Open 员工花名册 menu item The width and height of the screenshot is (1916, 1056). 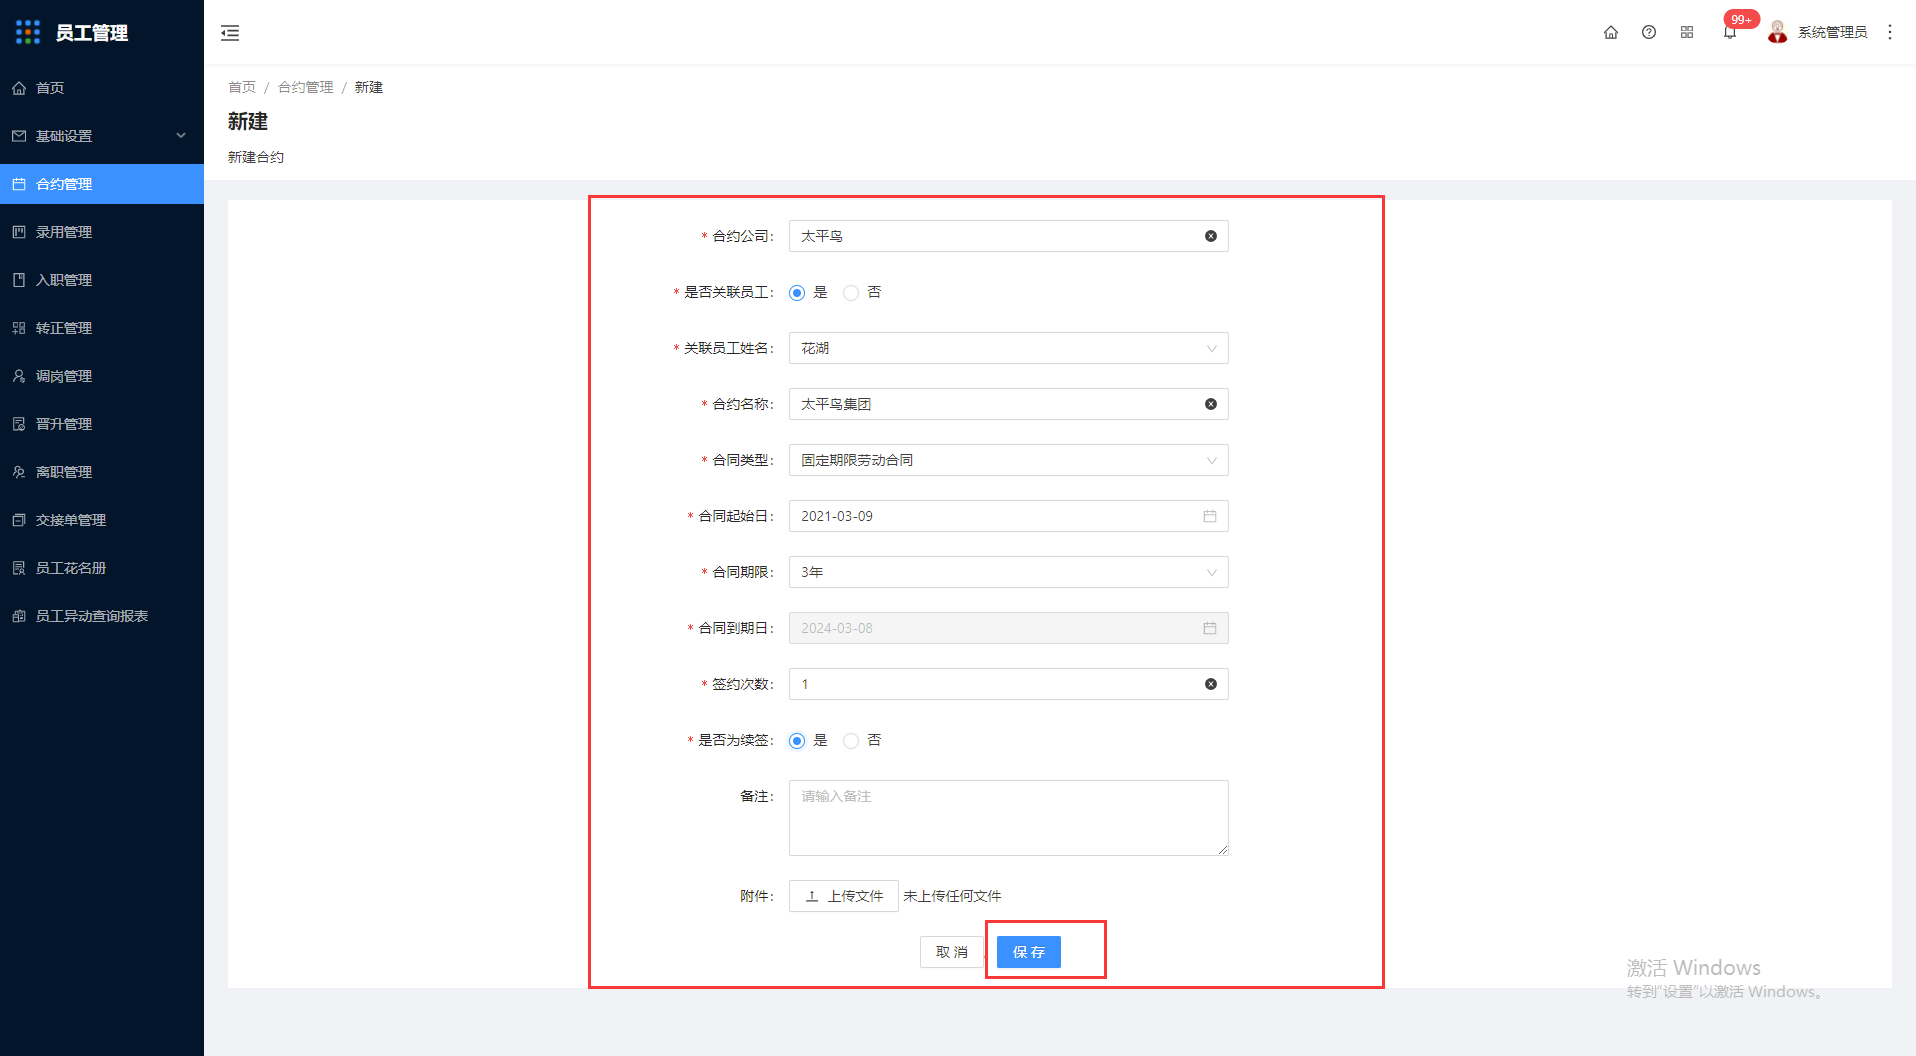102,568
